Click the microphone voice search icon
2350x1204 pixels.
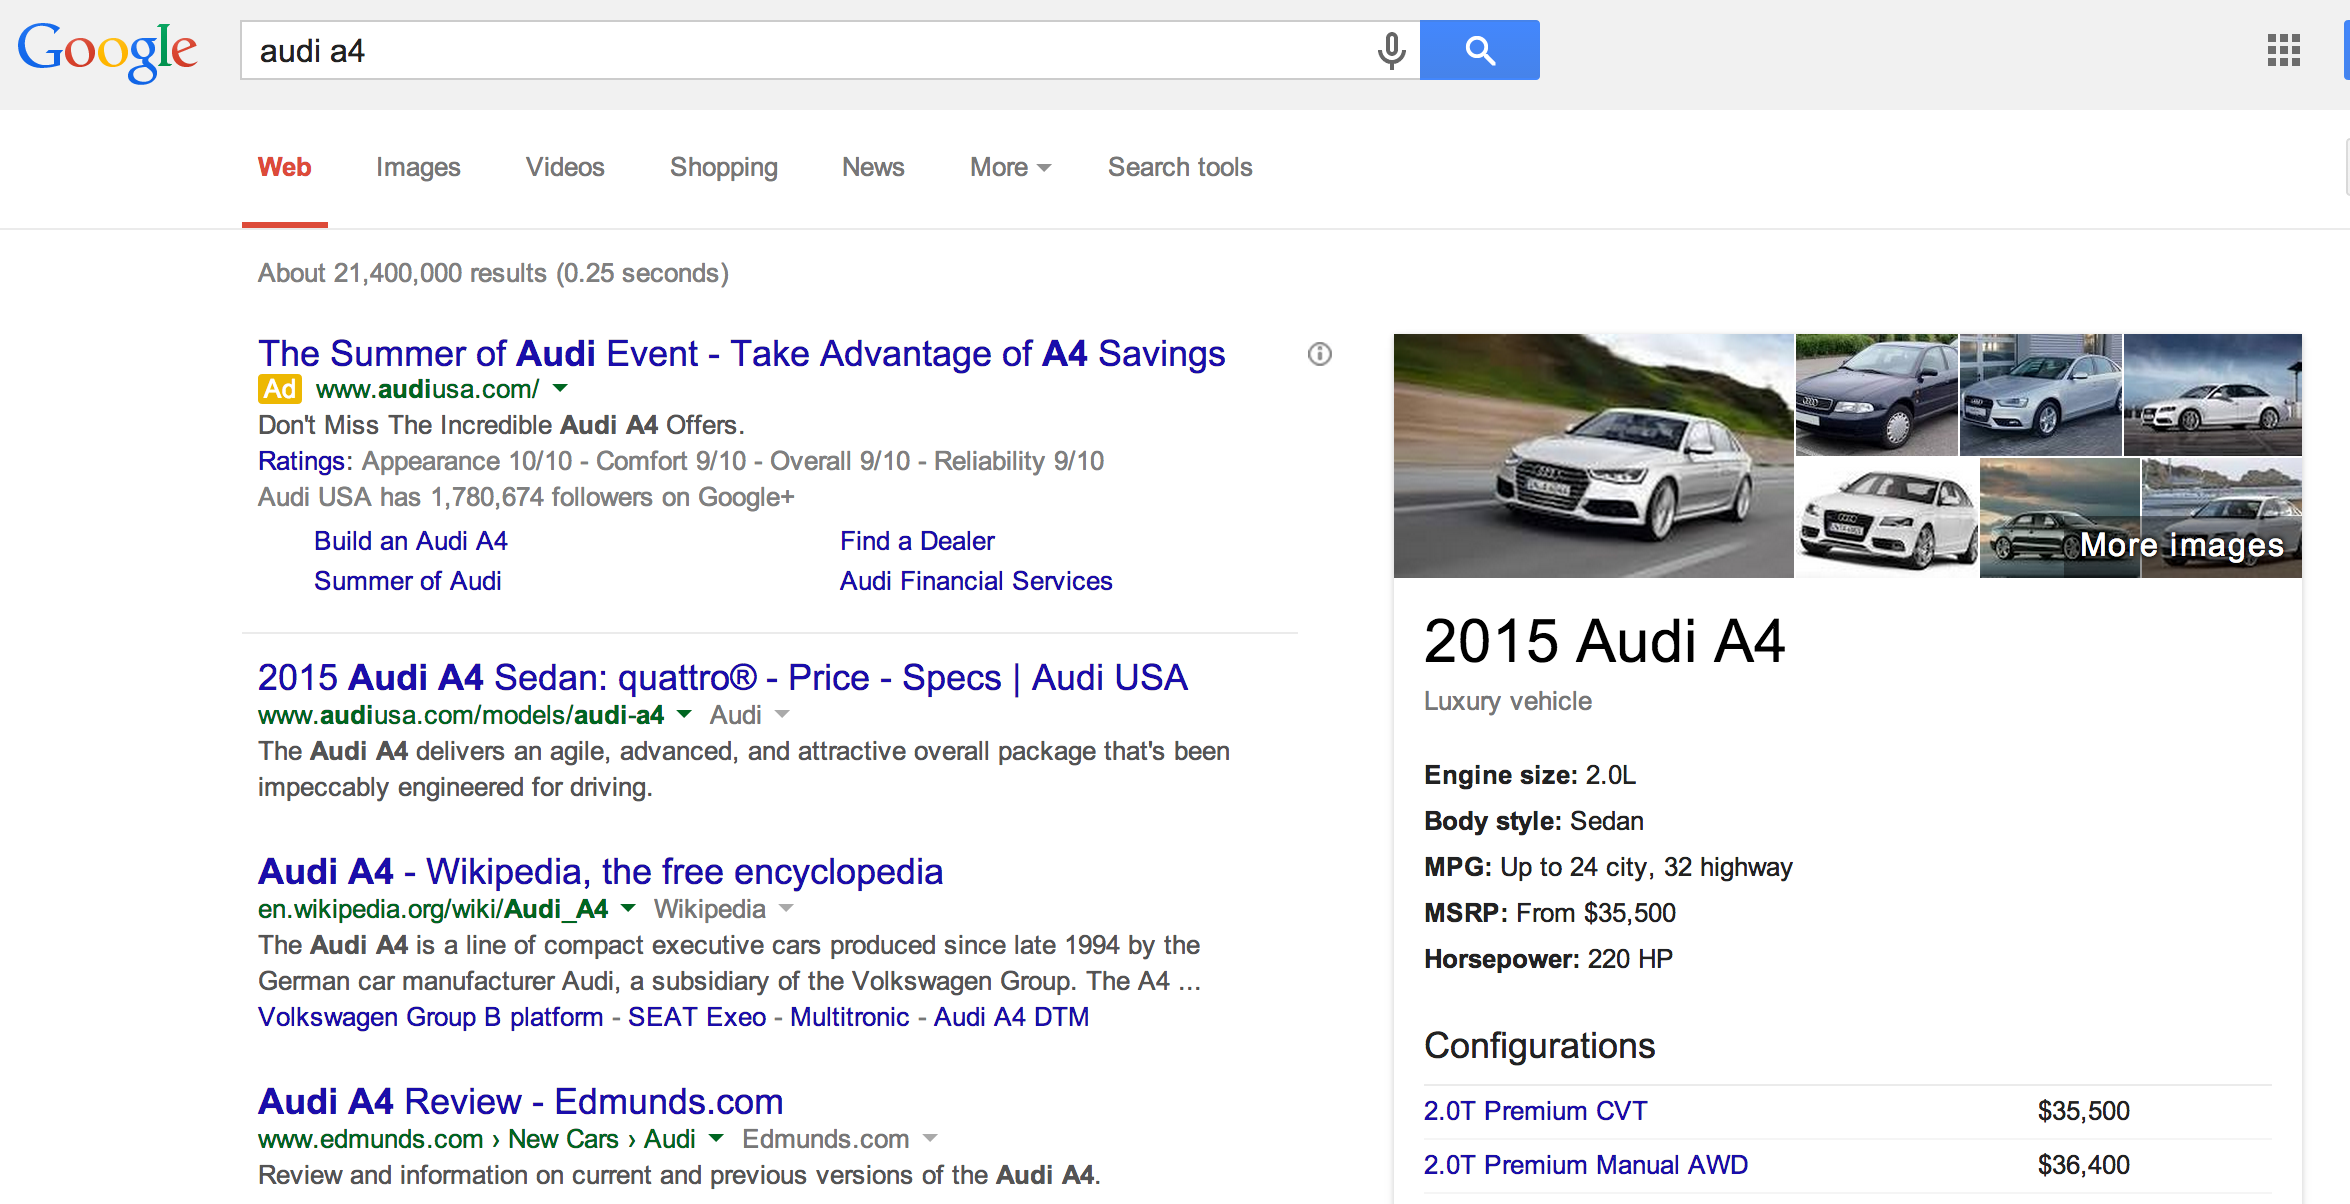pos(1391,50)
